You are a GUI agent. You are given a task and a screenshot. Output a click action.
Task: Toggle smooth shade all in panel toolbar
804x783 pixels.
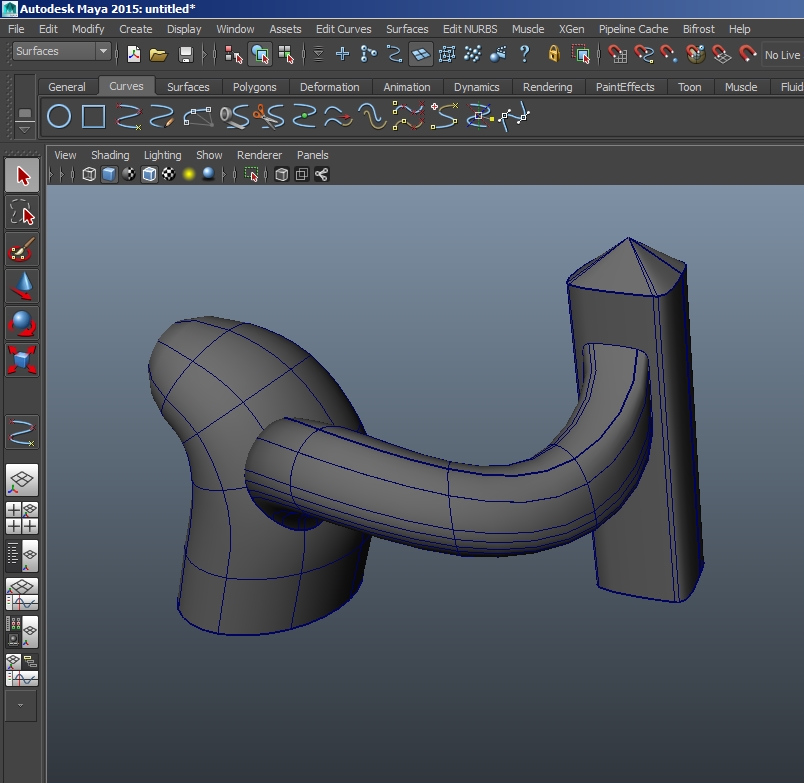(109, 174)
